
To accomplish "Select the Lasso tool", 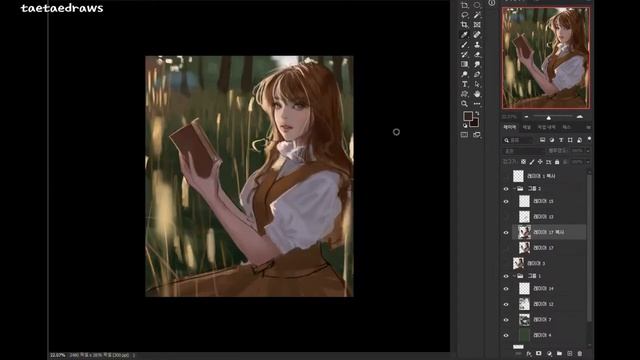I will click(x=464, y=15).
